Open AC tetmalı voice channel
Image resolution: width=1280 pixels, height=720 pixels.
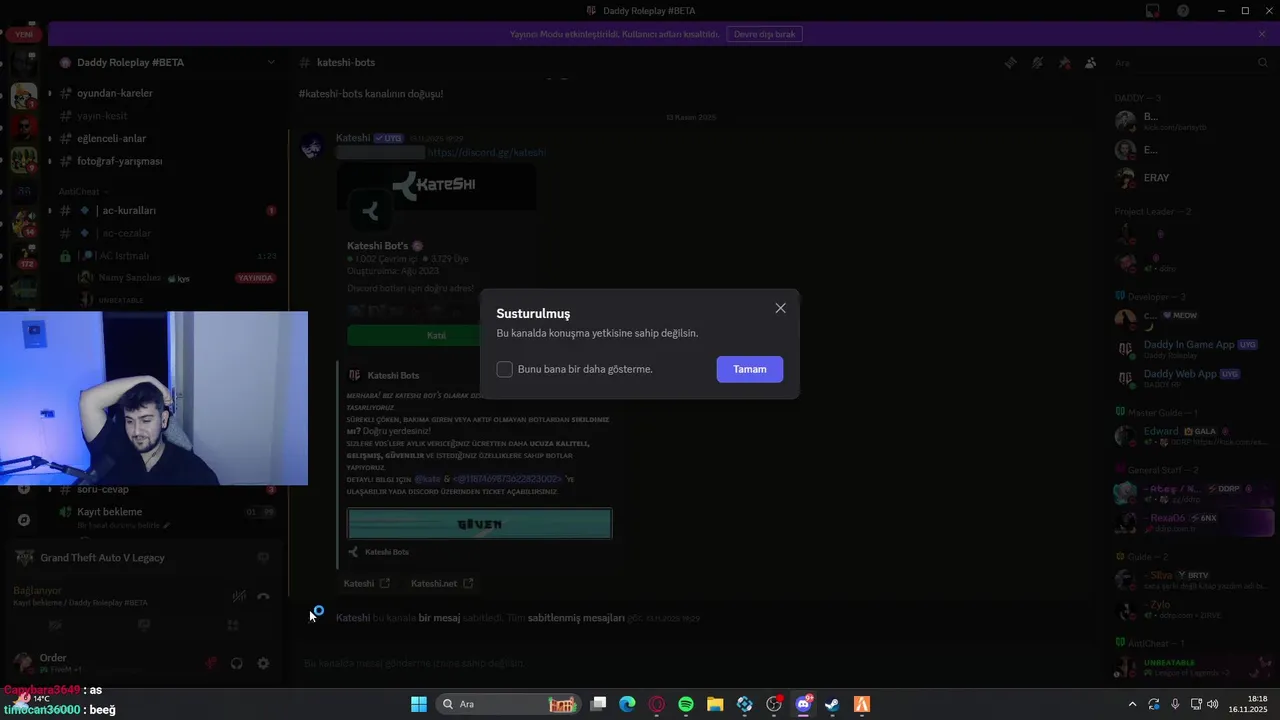(166, 256)
